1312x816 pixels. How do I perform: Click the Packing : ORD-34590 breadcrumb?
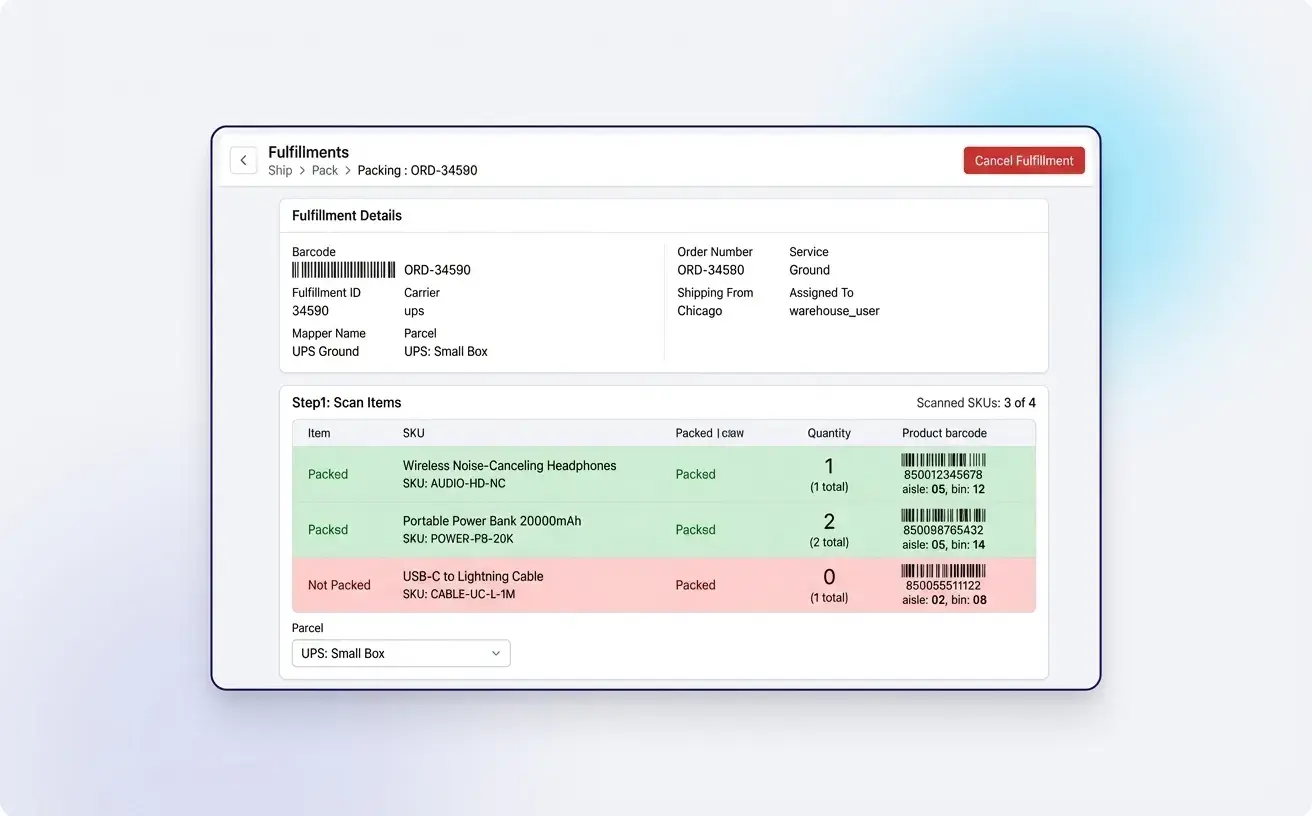coord(417,170)
